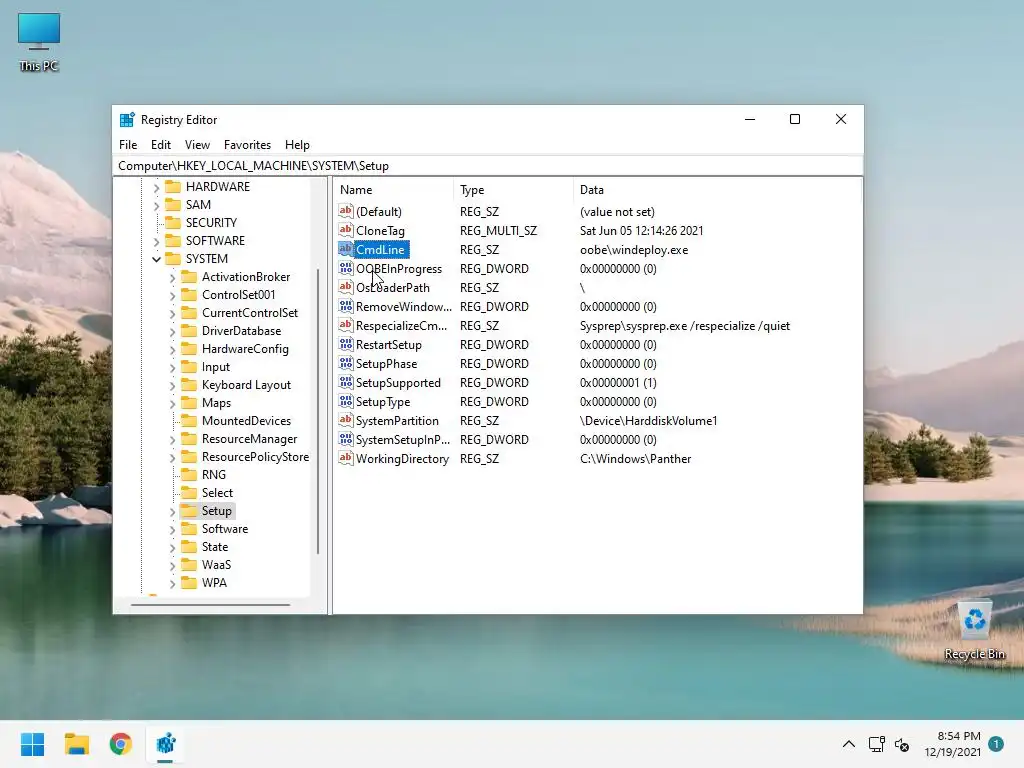
Task: Select the ResourcePolicyStore key
Action: pyautogui.click(x=255, y=457)
